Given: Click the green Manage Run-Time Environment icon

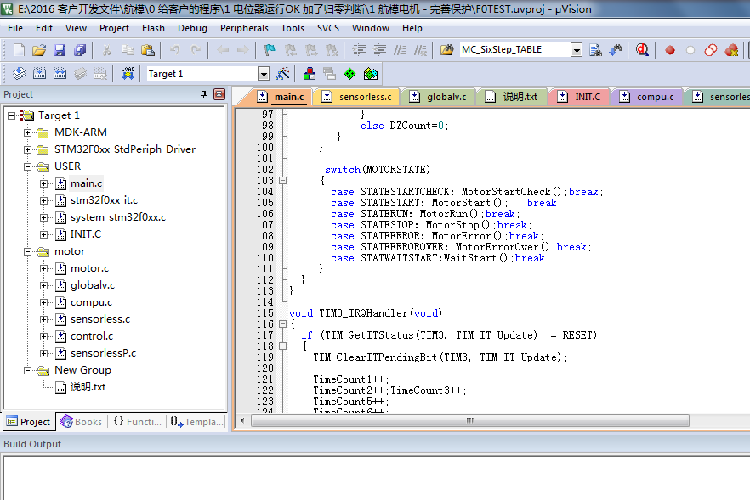Looking at the screenshot, I should coord(350,74).
